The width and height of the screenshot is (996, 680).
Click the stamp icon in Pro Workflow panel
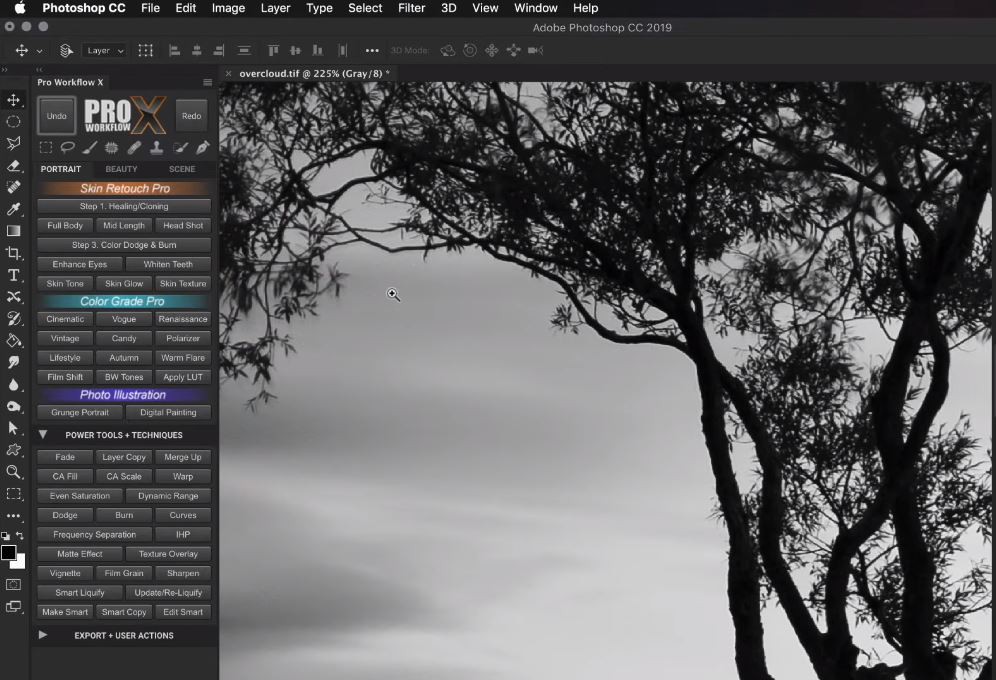click(x=157, y=147)
